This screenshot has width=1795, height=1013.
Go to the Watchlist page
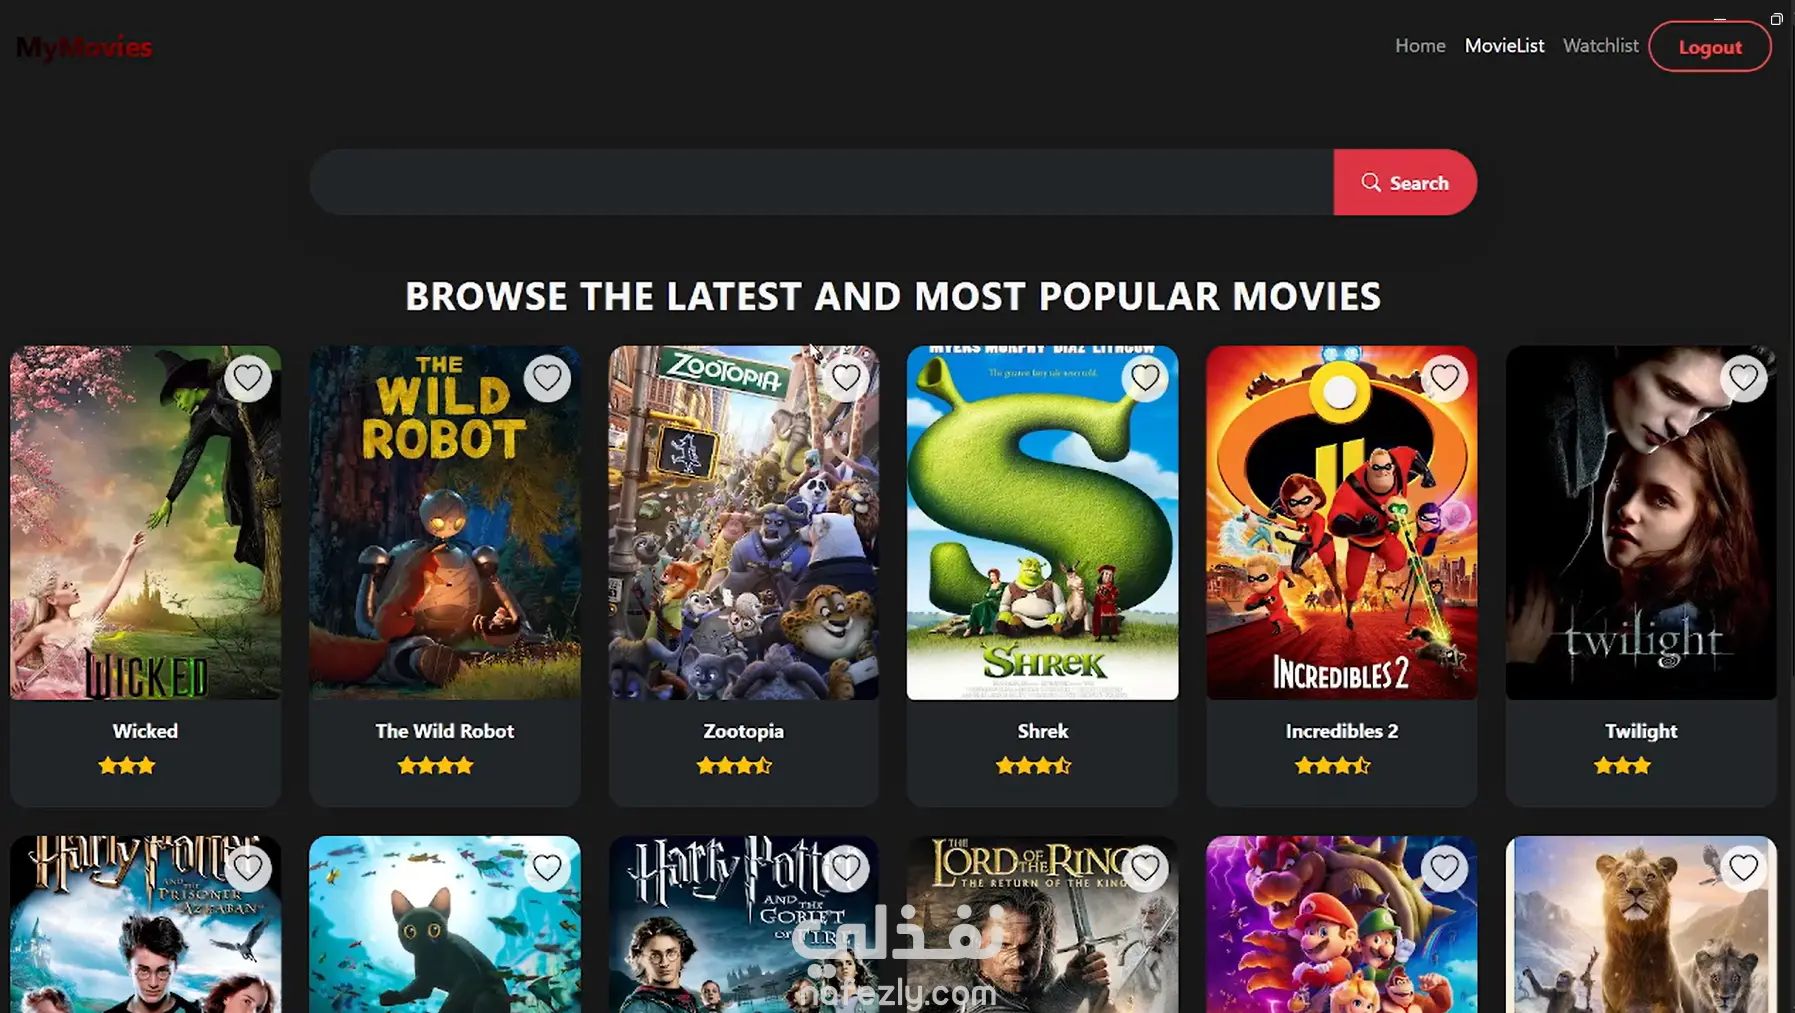tap(1600, 46)
